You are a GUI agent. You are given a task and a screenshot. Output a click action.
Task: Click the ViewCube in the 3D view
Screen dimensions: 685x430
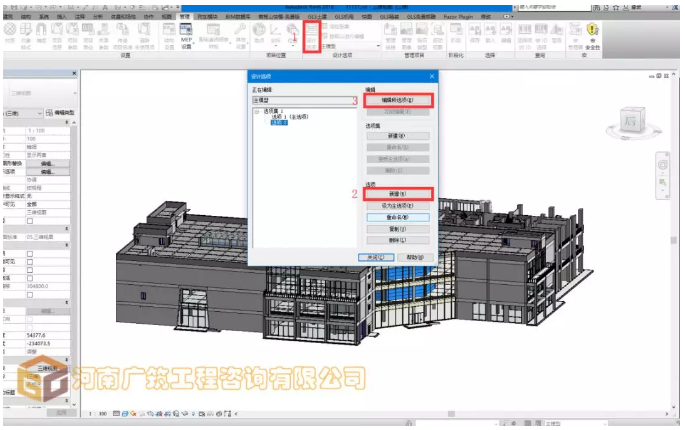click(x=632, y=121)
